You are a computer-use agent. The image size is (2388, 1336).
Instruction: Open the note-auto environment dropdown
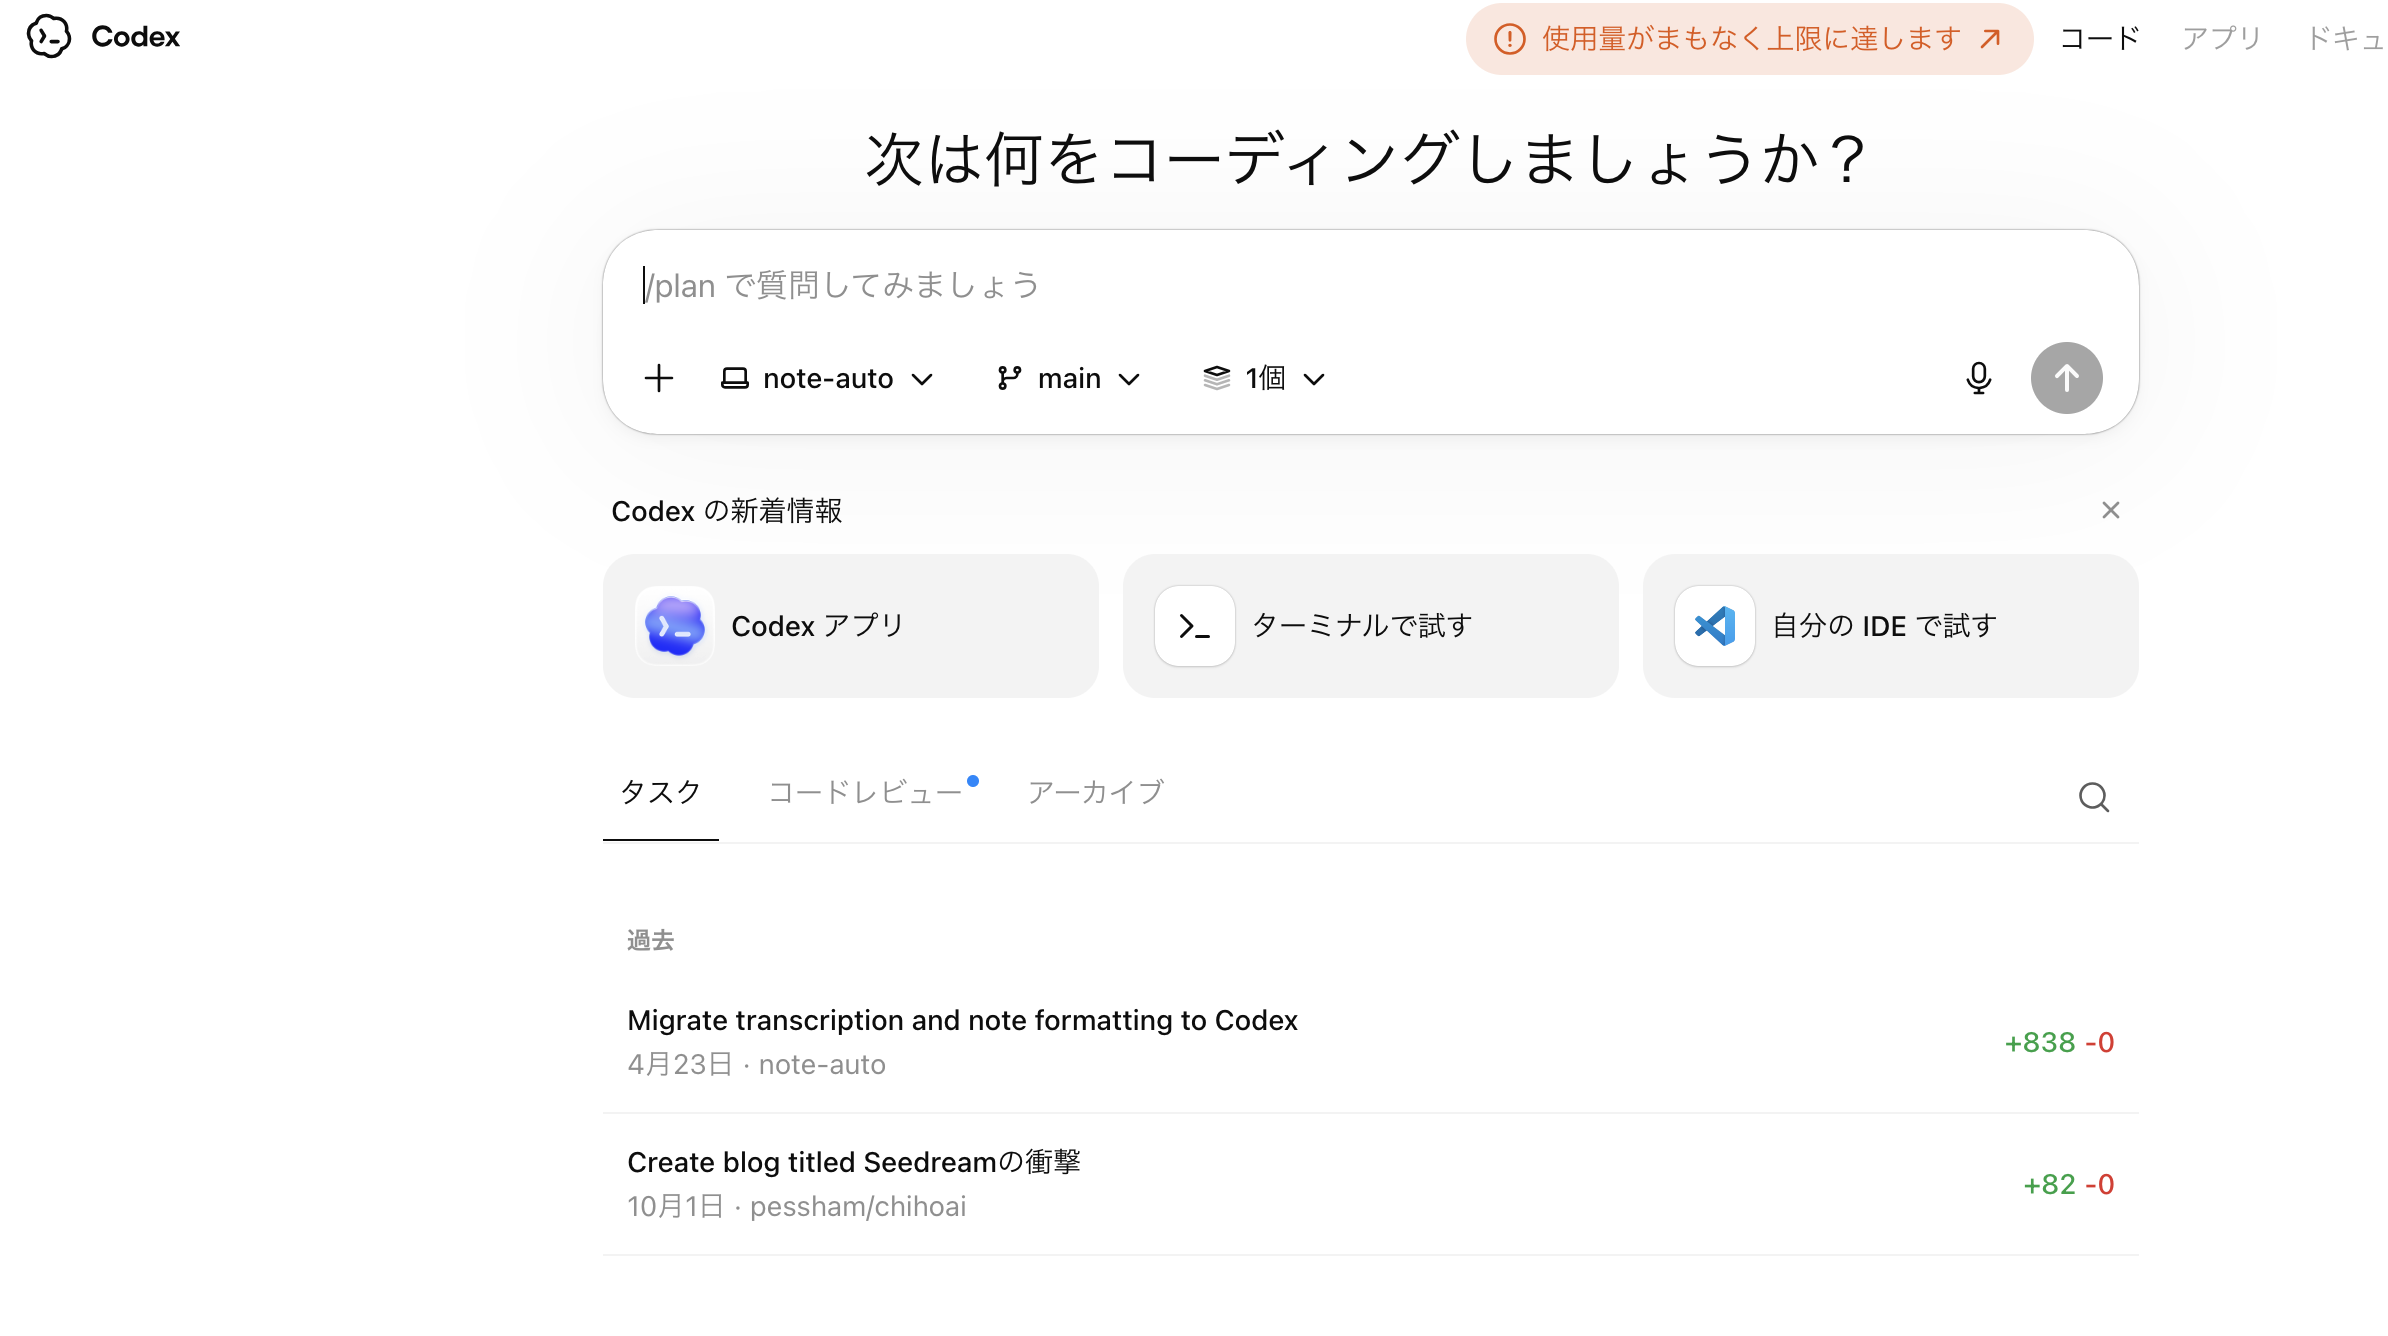[827, 379]
